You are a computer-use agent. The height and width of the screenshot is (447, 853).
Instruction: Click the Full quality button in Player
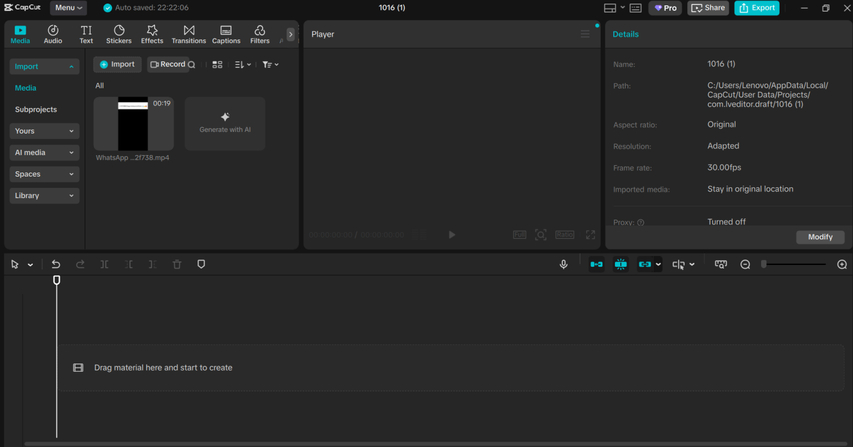click(520, 235)
